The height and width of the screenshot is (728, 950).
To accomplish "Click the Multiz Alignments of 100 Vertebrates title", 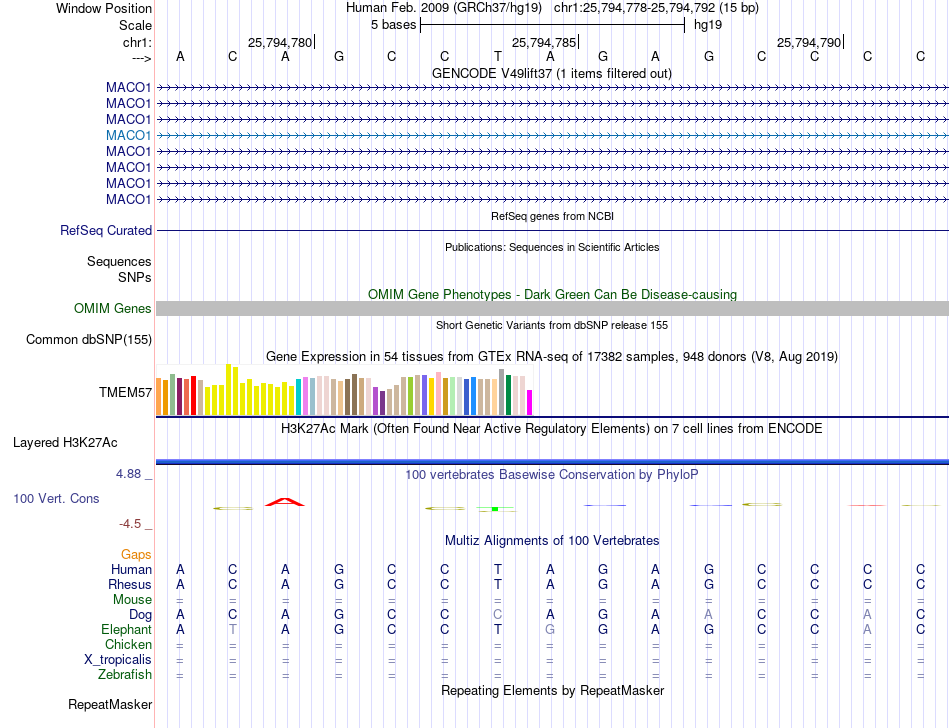I will pyautogui.click(x=552, y=541).
